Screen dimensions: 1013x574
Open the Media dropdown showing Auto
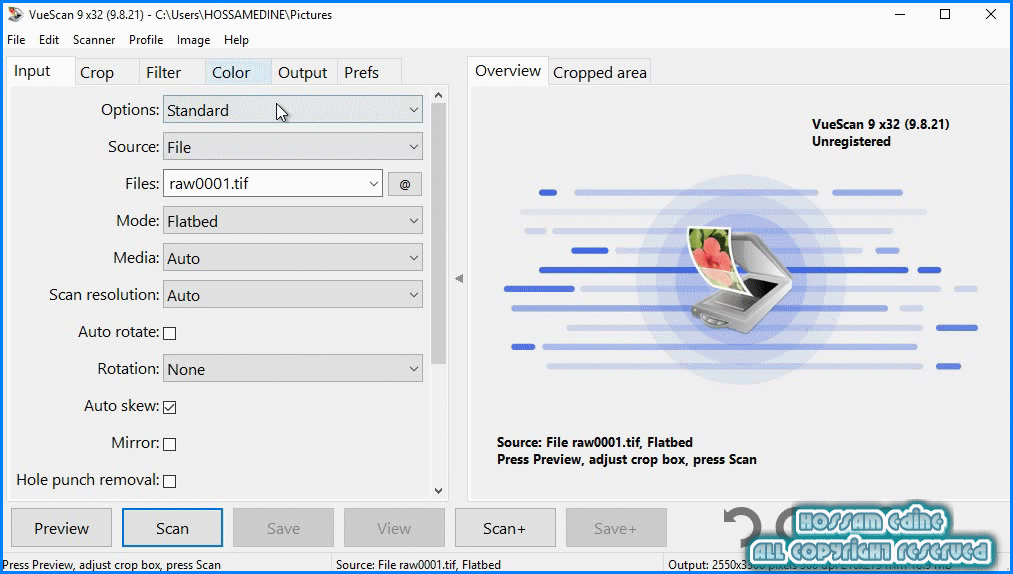point(293,258)
